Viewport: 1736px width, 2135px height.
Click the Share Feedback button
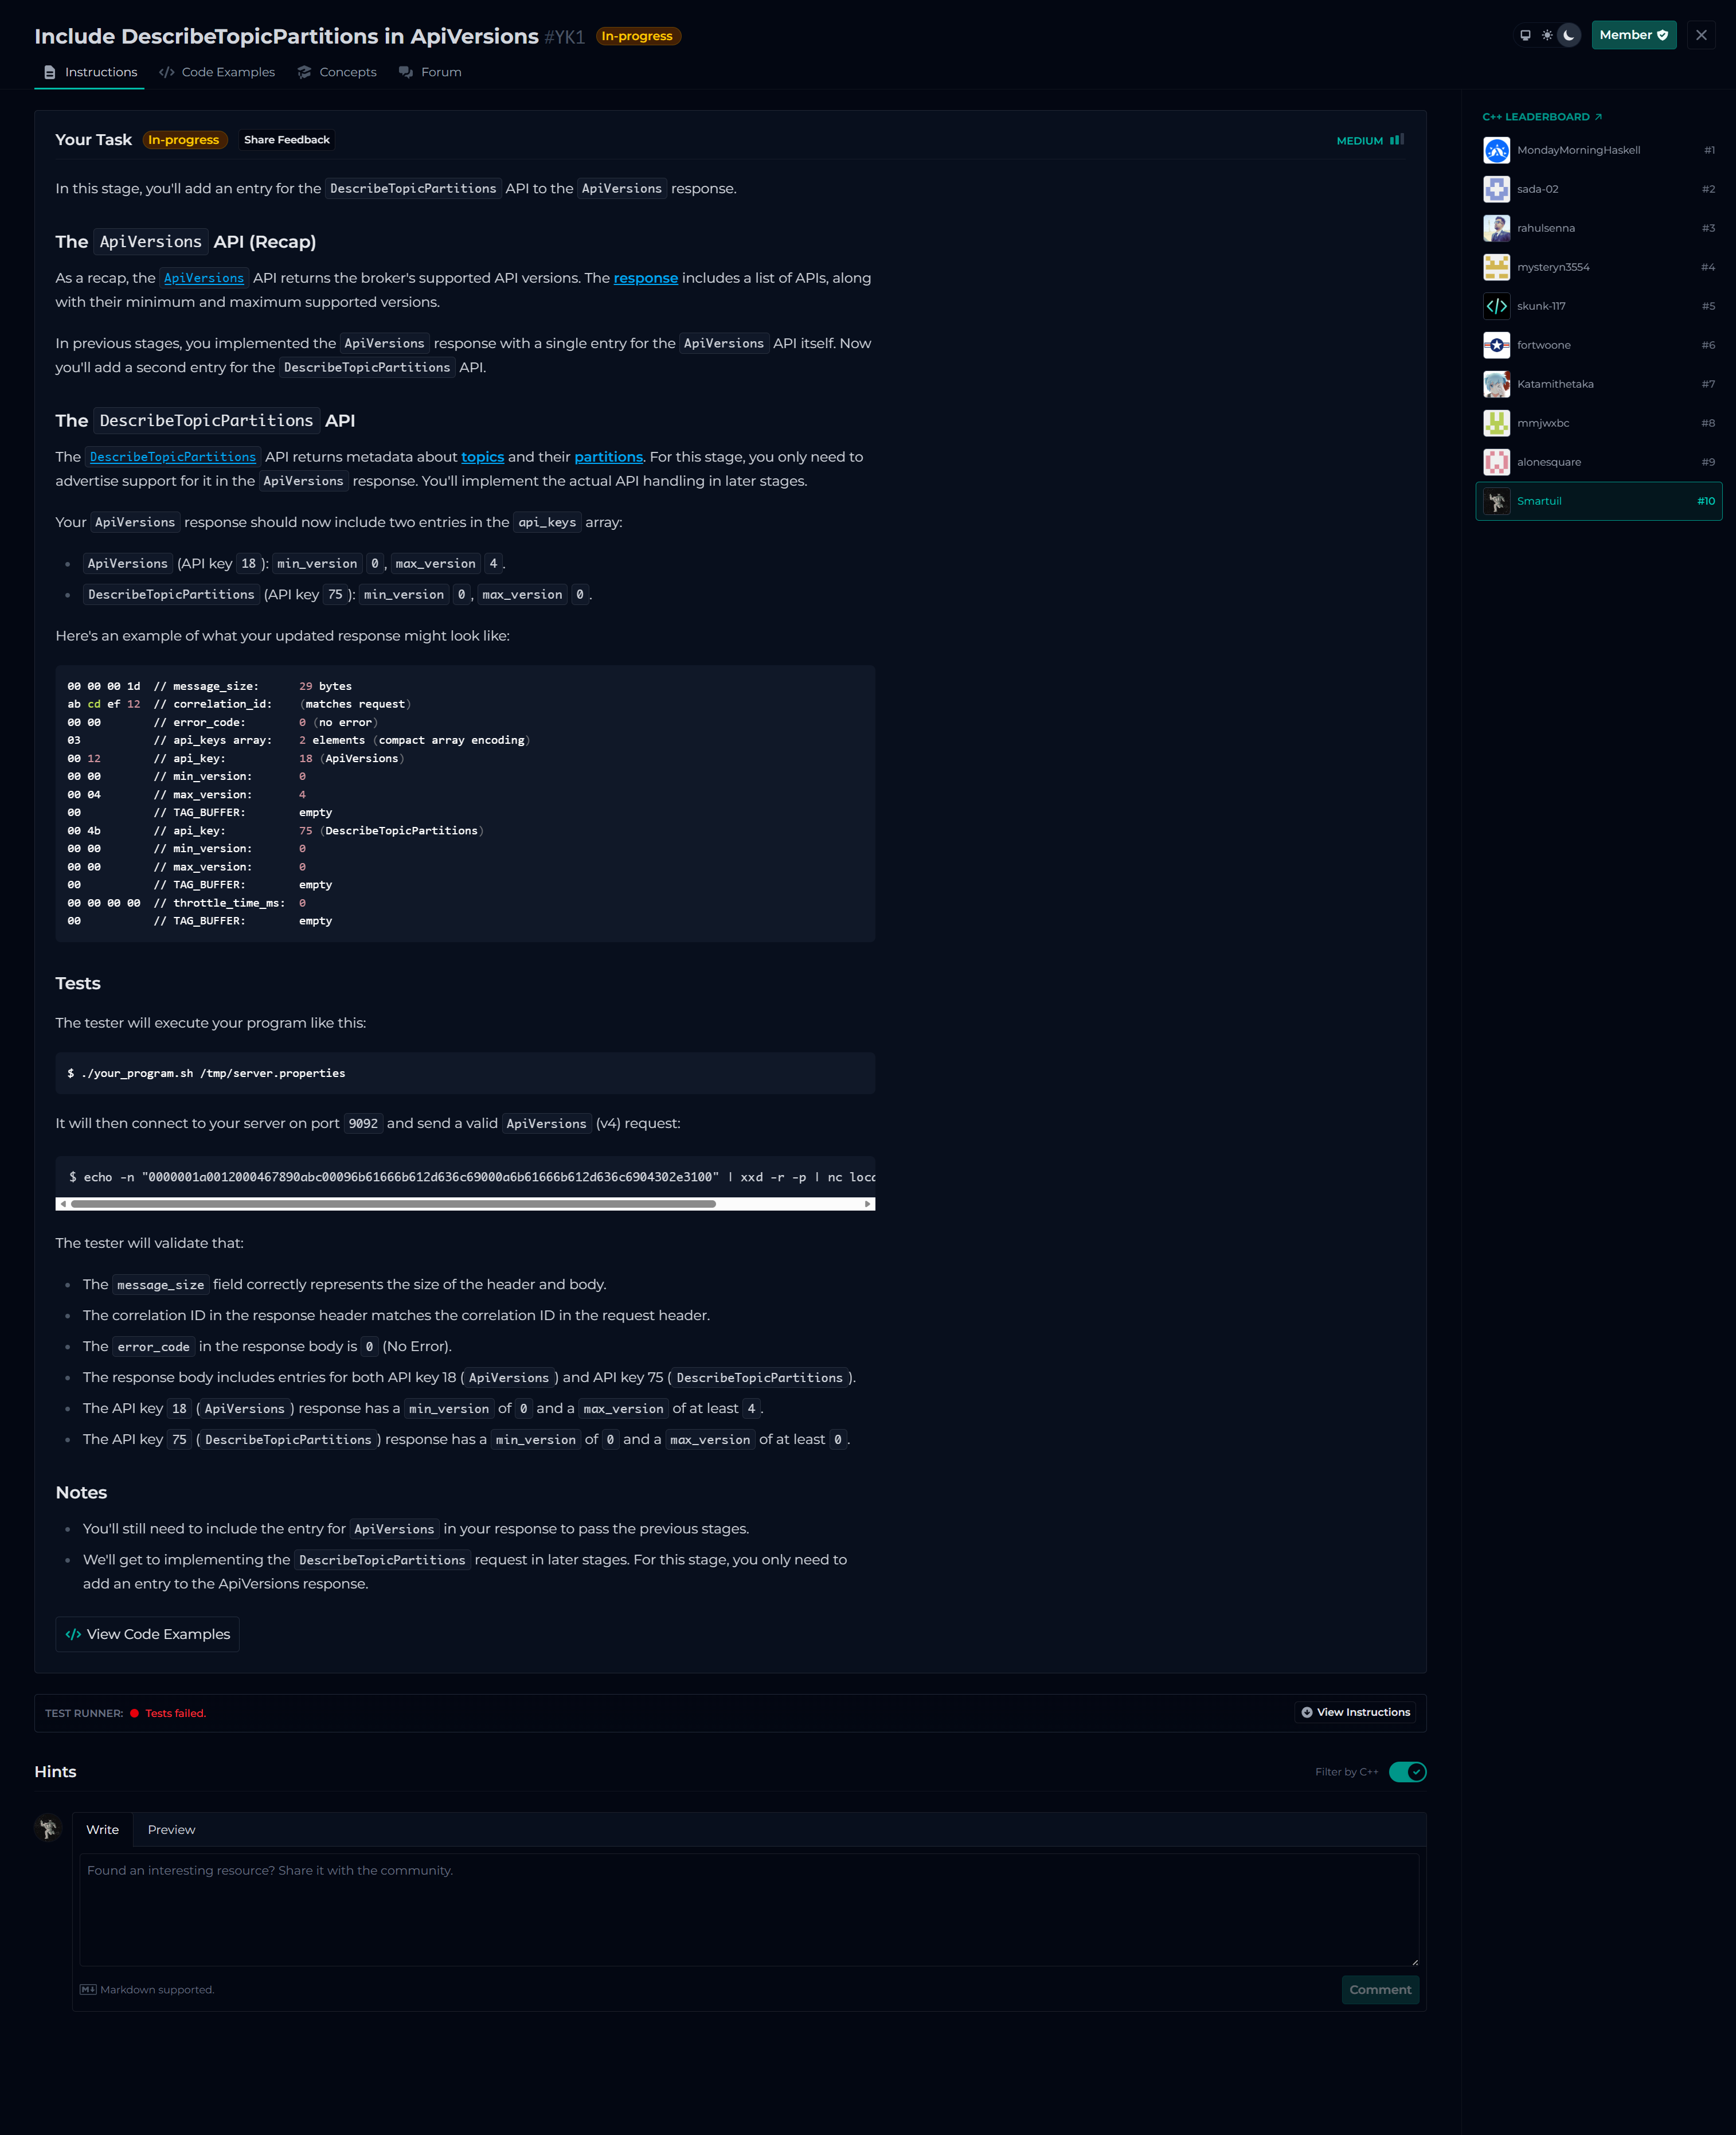pyautogui.click(x=286, y=140)
